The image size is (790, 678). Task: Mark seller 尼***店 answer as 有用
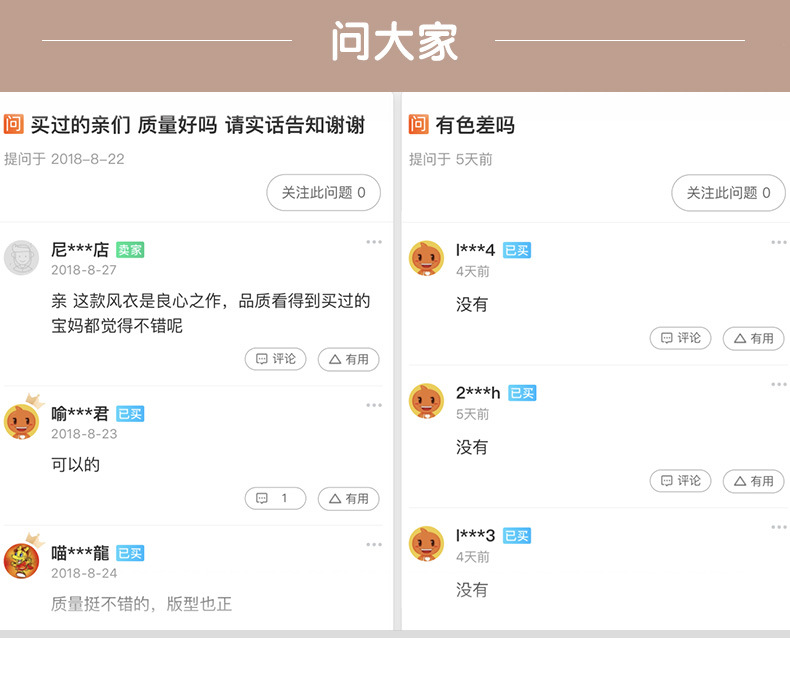tap(349, 359)
